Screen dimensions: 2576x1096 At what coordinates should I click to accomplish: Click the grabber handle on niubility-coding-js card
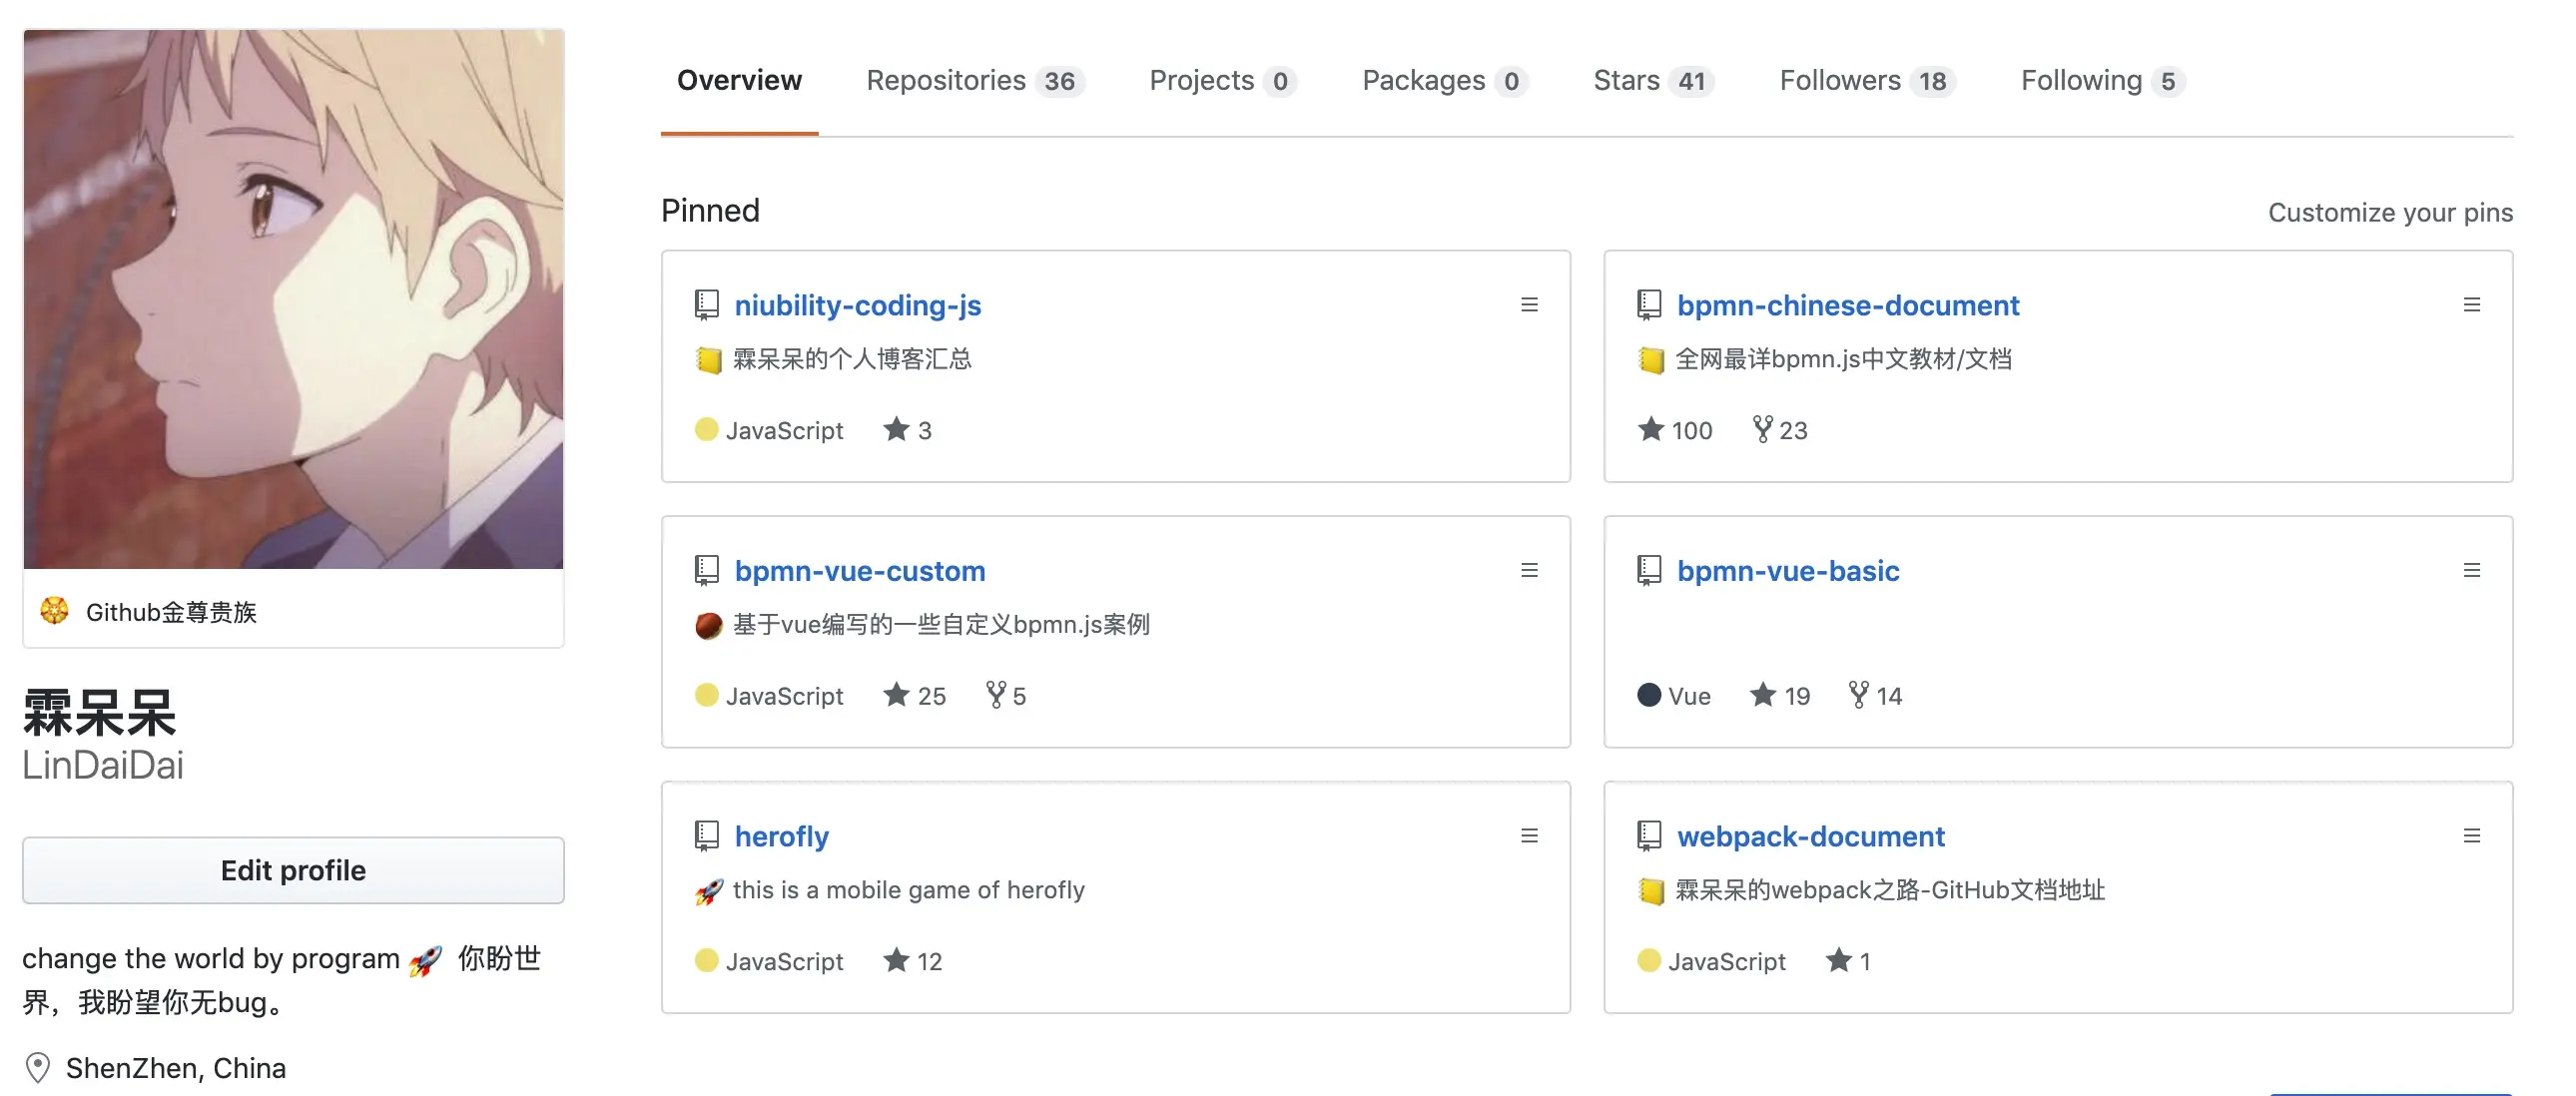pyautogui.click(x=1528, y=305)
